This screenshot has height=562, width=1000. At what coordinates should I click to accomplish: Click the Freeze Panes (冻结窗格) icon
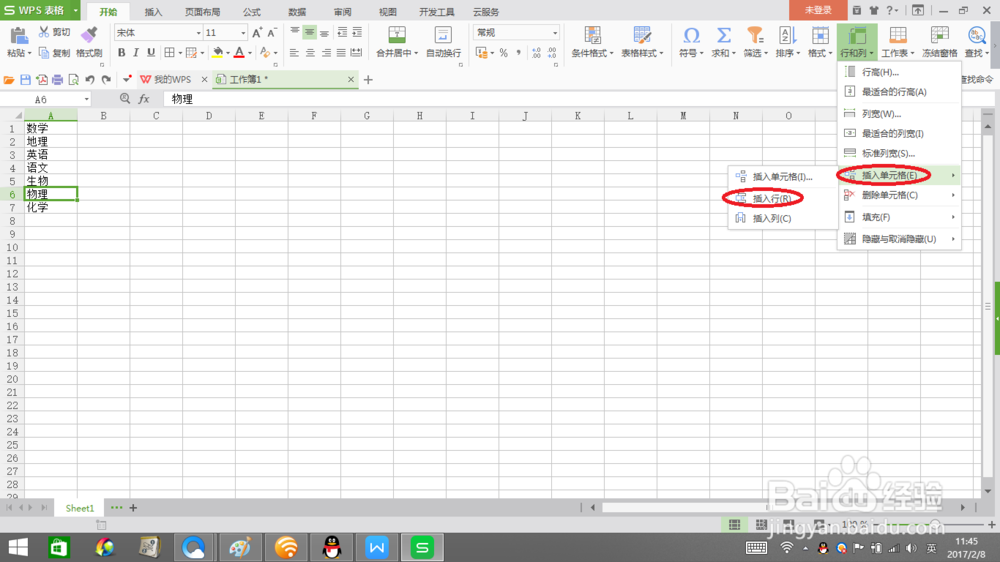click(939, 34)
